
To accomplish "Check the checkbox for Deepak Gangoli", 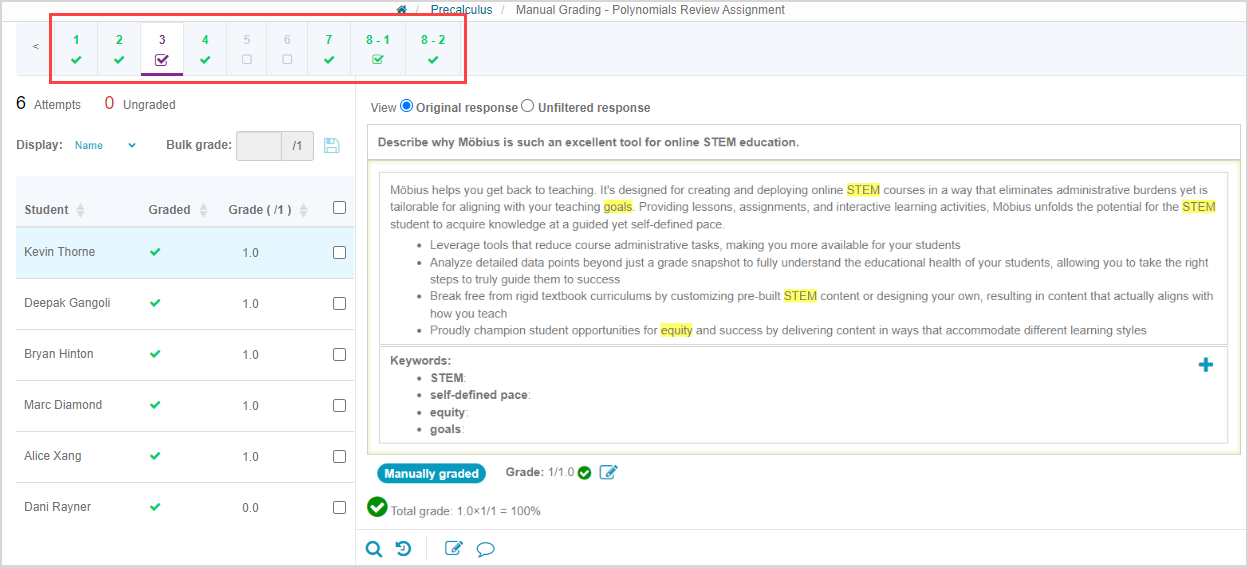I will pos(339,303).
